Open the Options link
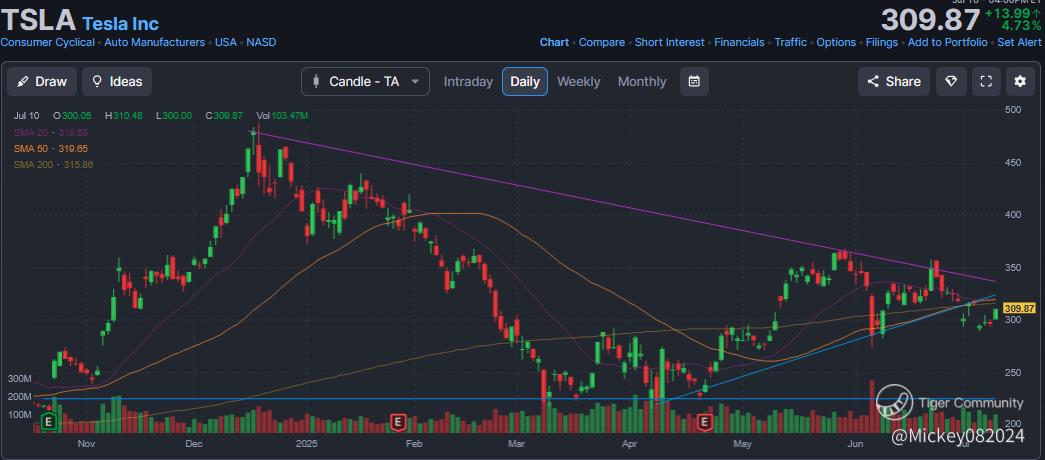The width and height of the screenshot is (1045, 460). pyautogui.click(x=836, y=42)
